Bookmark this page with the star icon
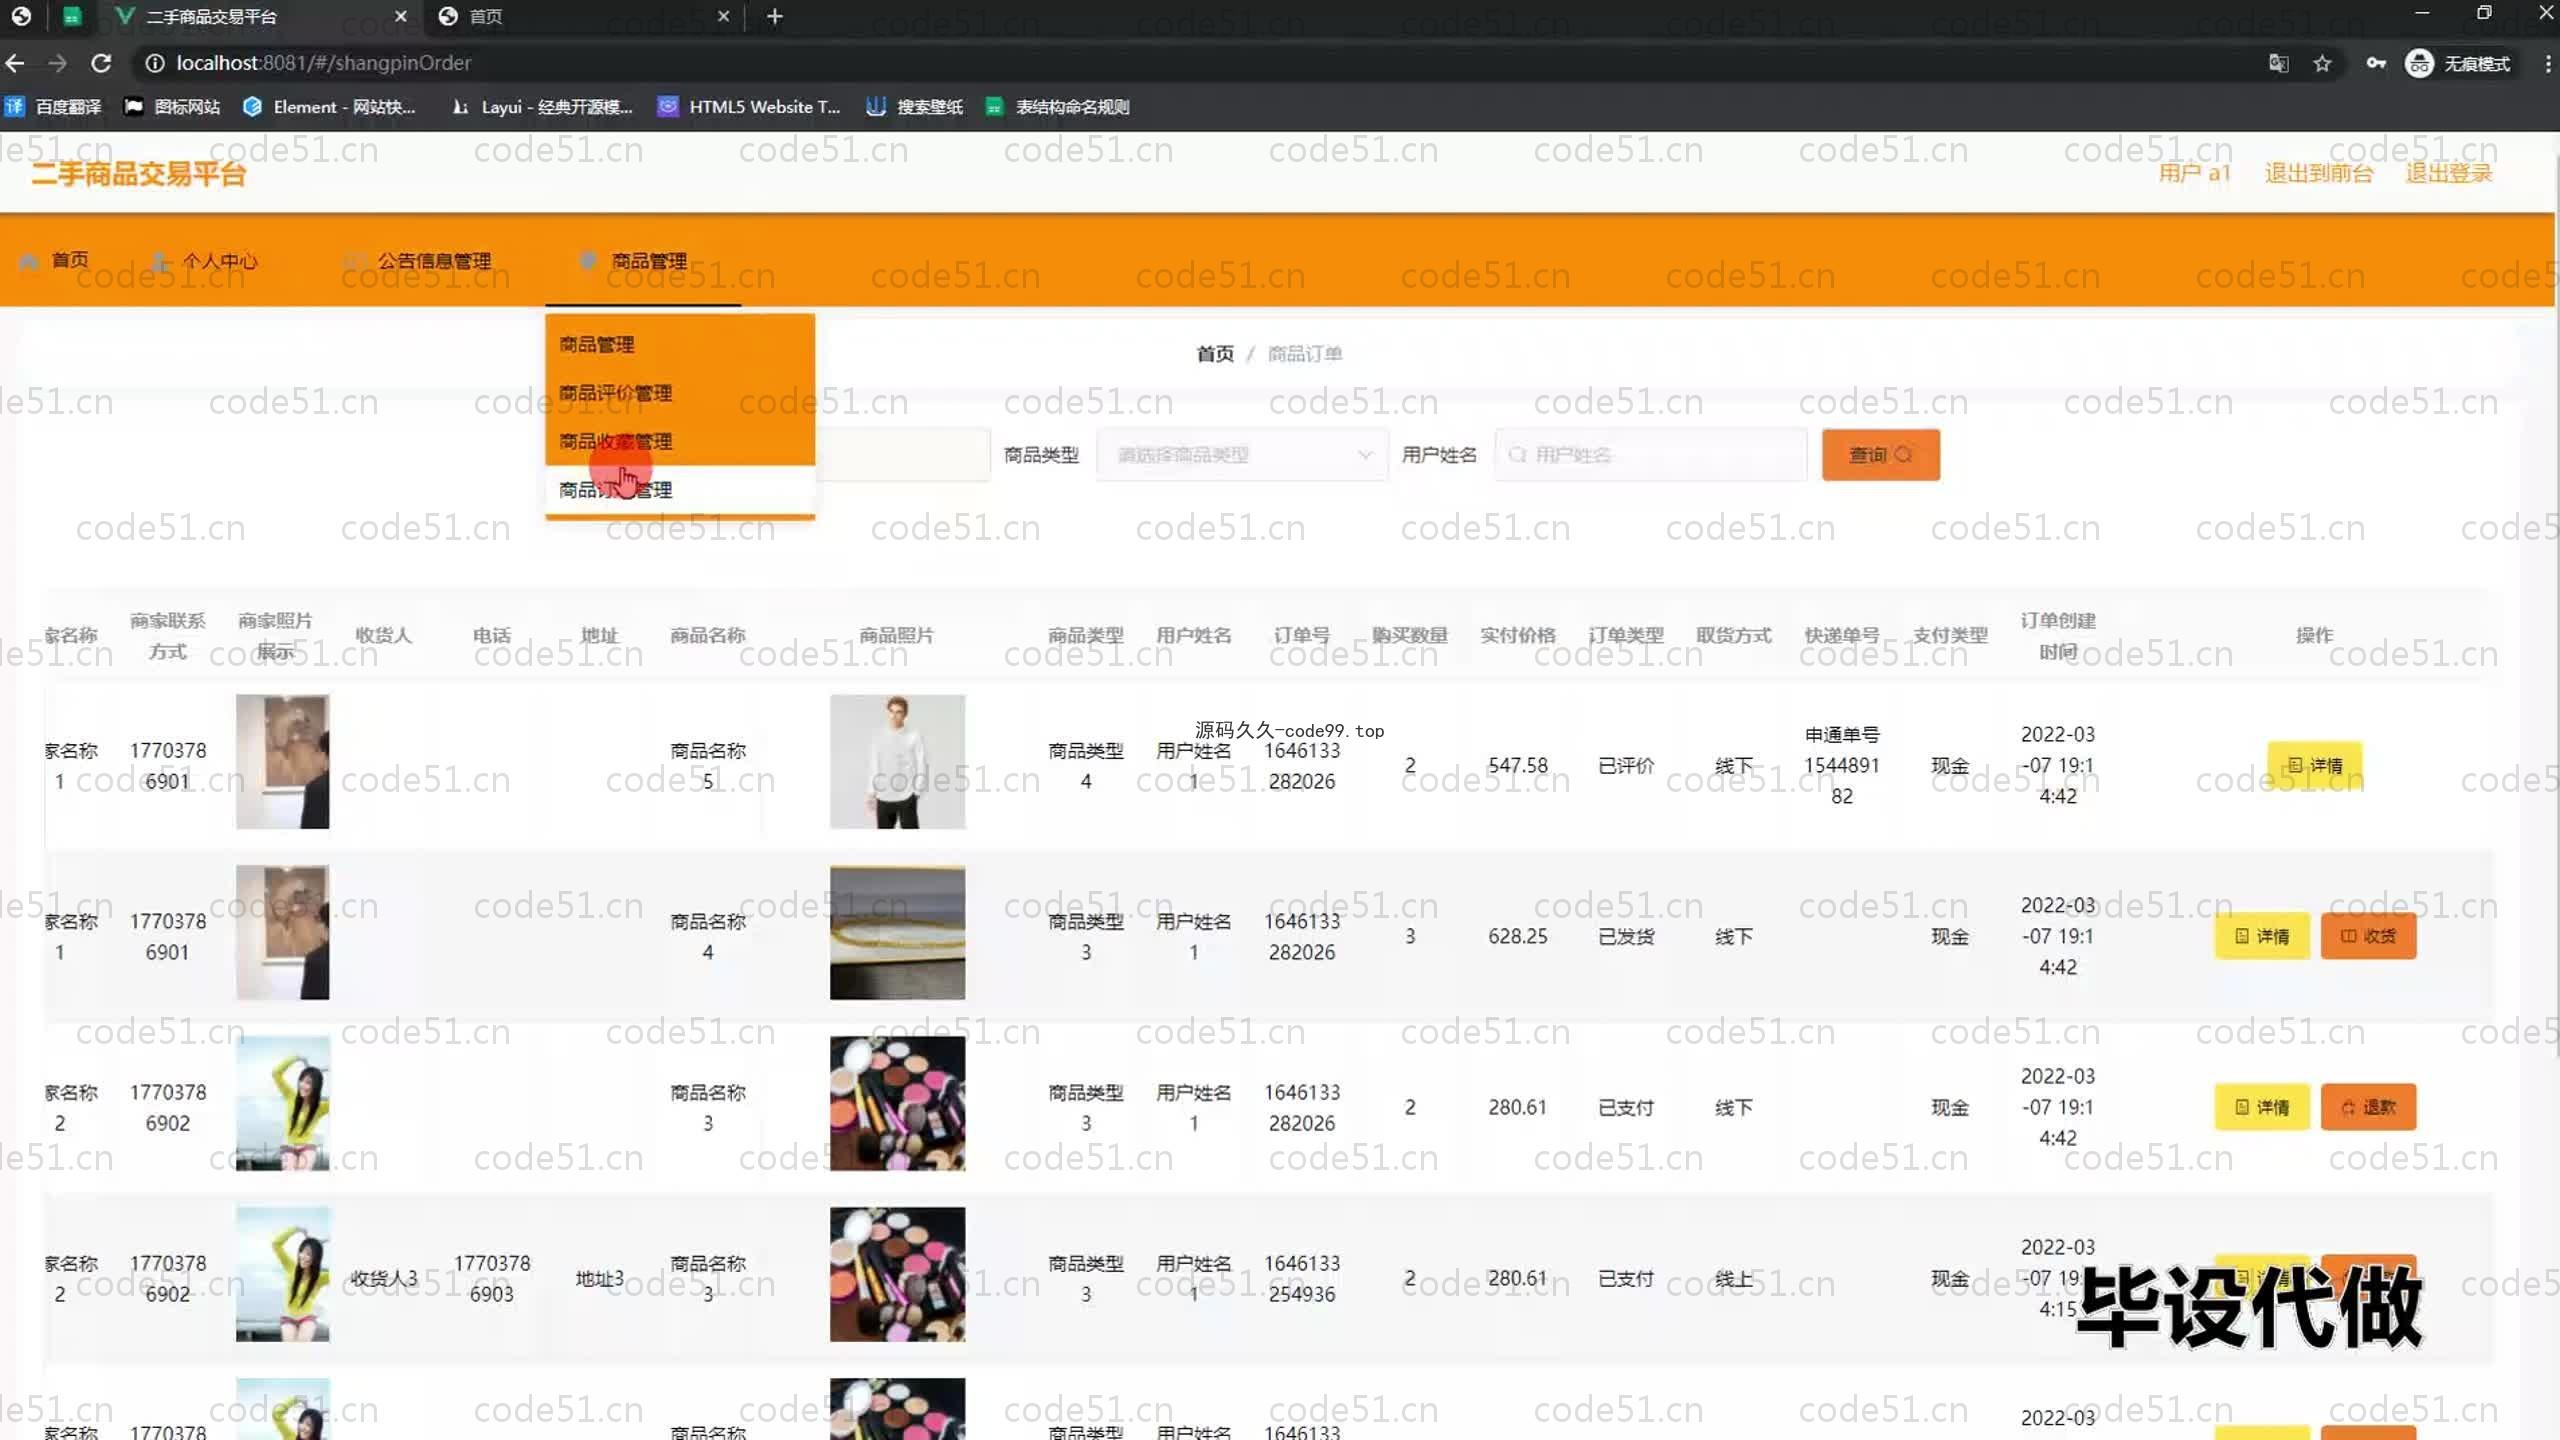The image size is (2560, 1440). pos(2322,63)
